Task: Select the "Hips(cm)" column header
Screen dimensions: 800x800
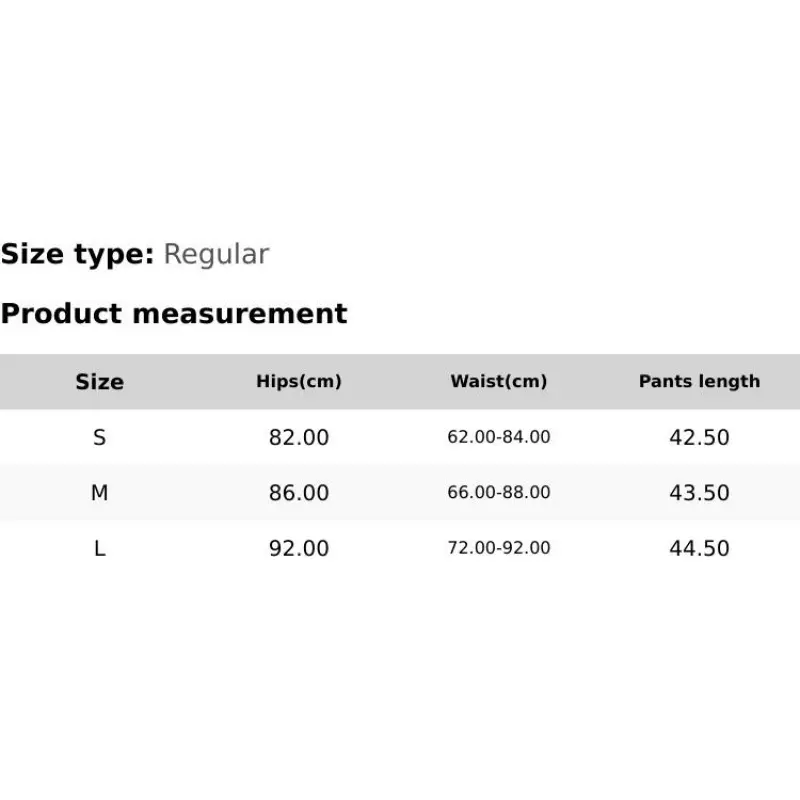Action: point(299,382)
